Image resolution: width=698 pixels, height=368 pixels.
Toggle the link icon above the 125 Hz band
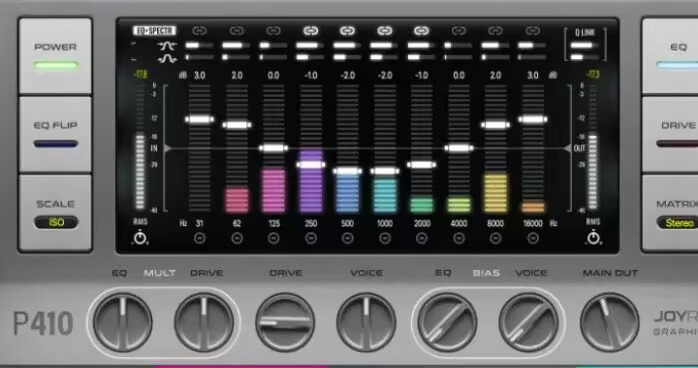(273, 31)
